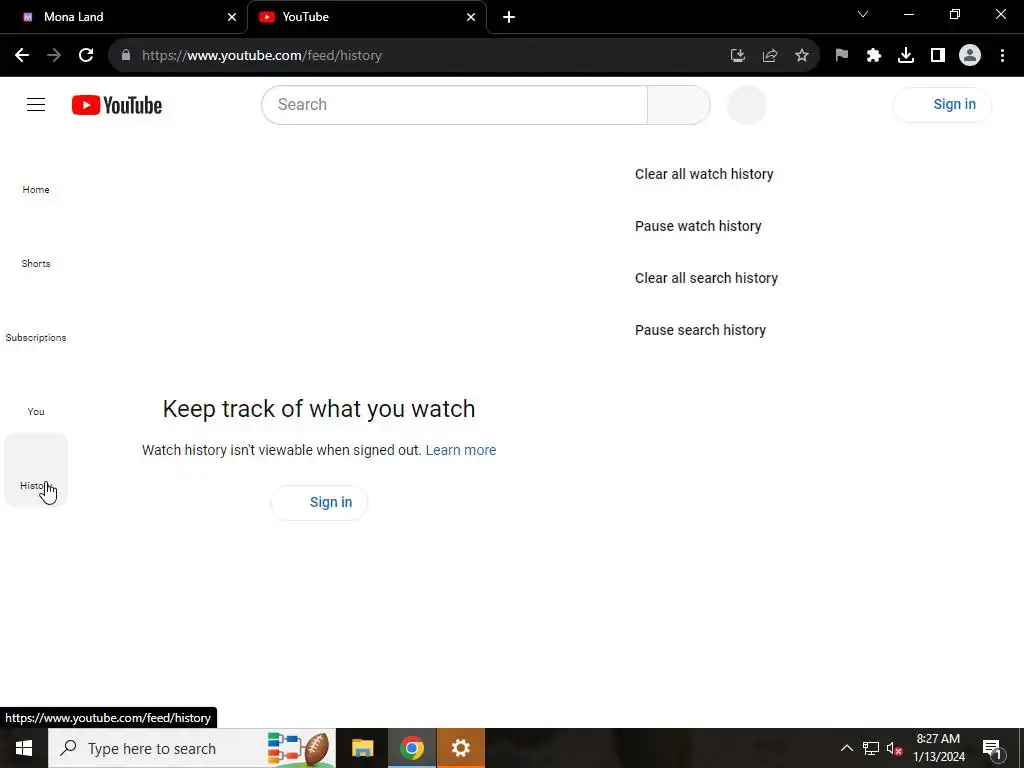The image size is (1024, 768).
Task: Open the YouTube hamburger guide menu
Action: point(36,104)
